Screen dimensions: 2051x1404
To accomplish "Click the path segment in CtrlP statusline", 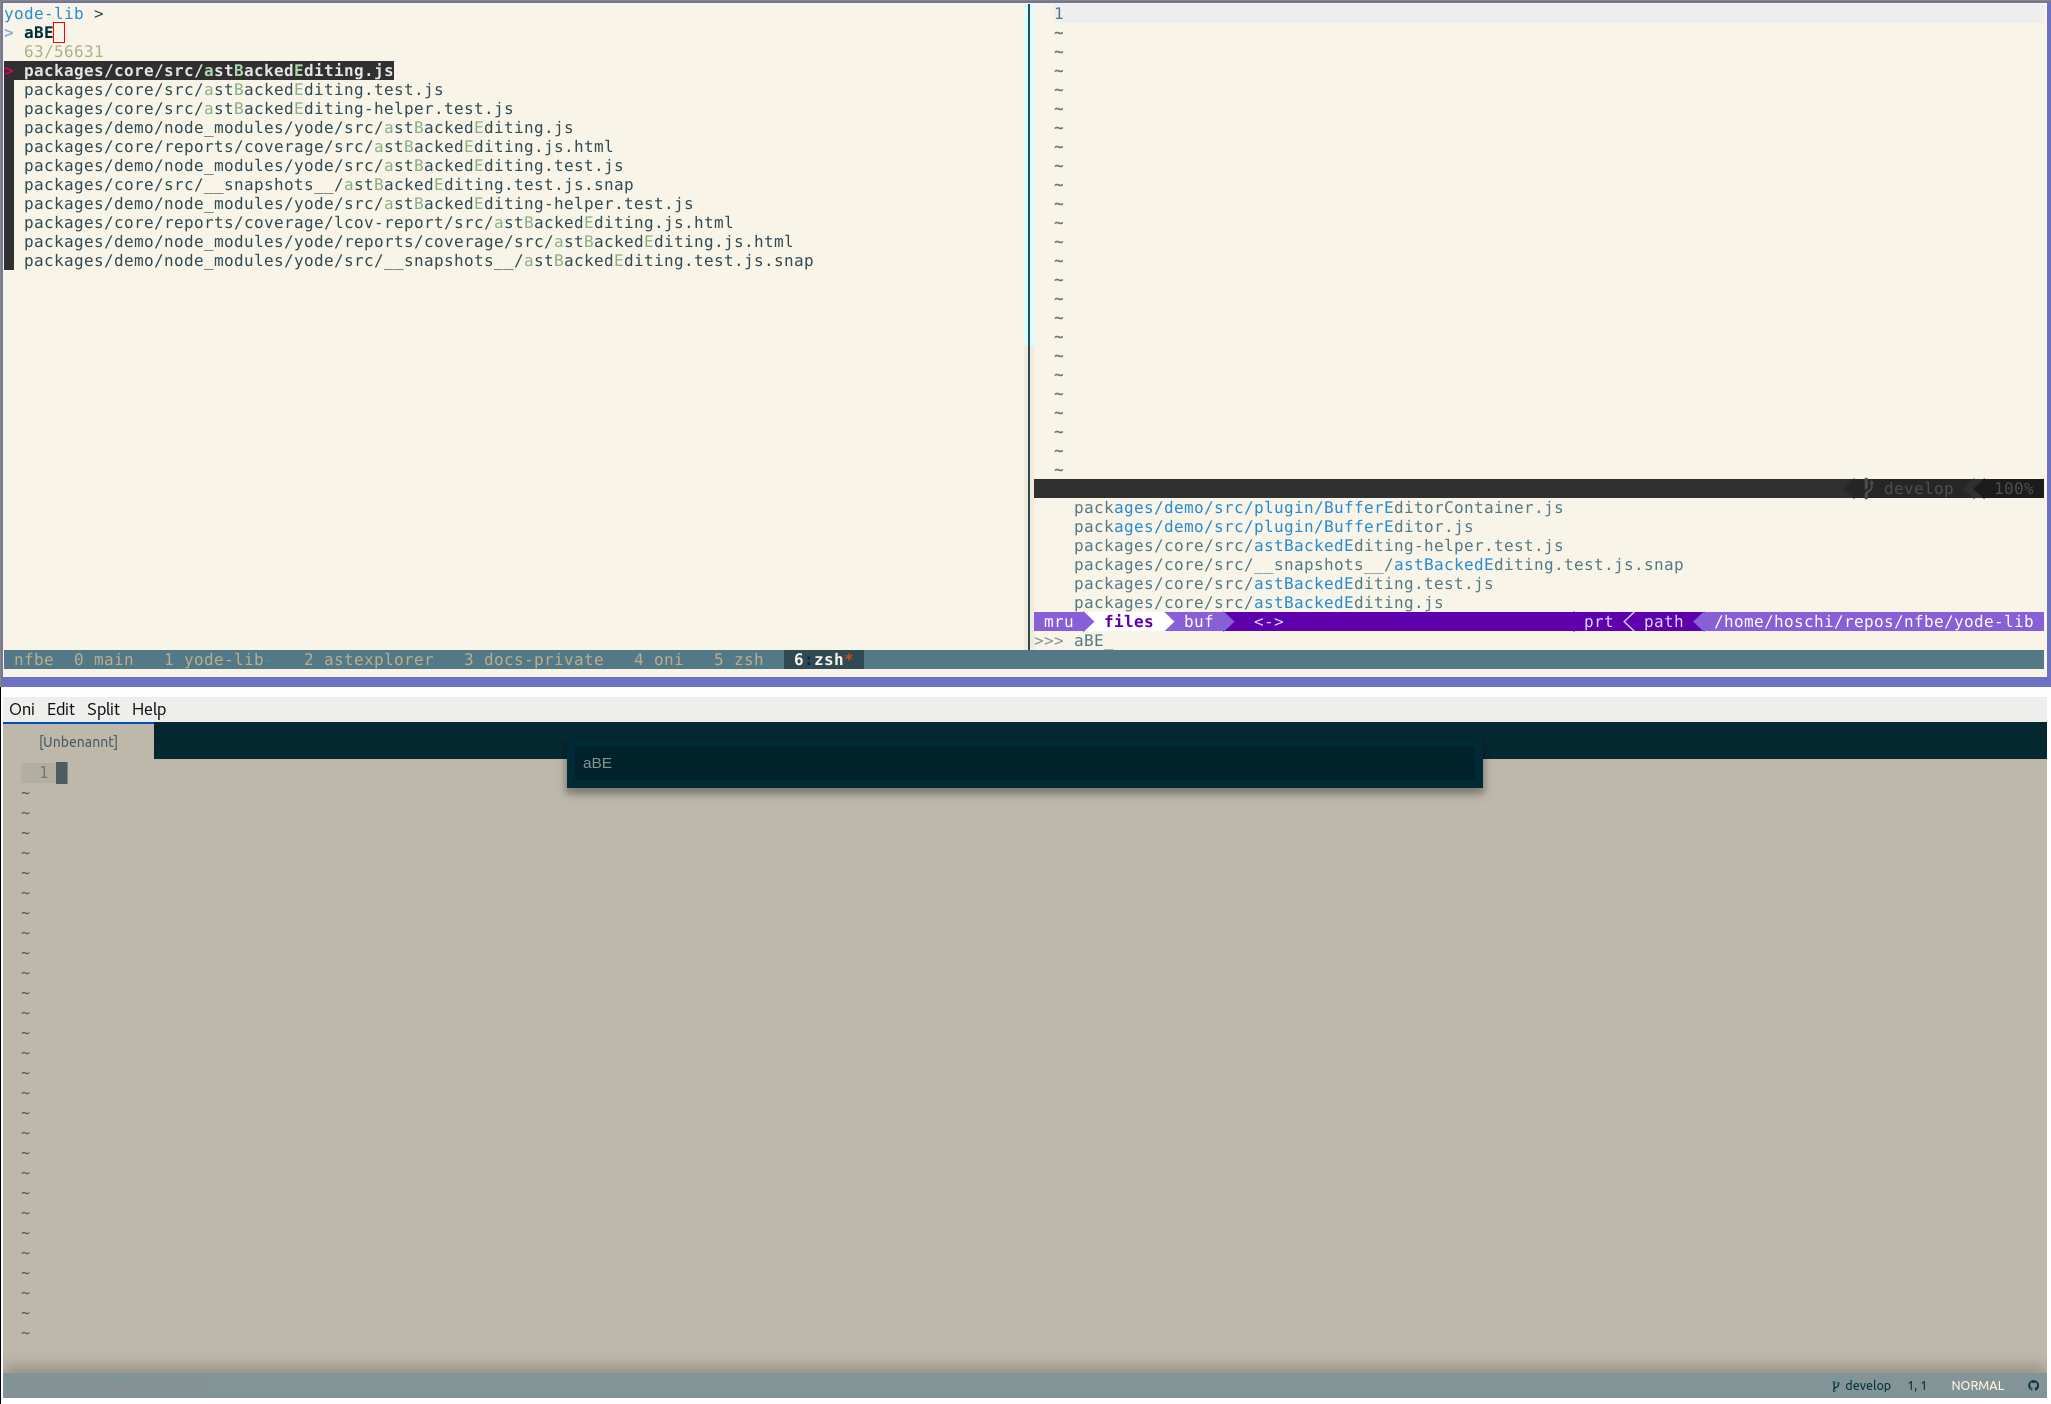I will (x=1663, y=621).
